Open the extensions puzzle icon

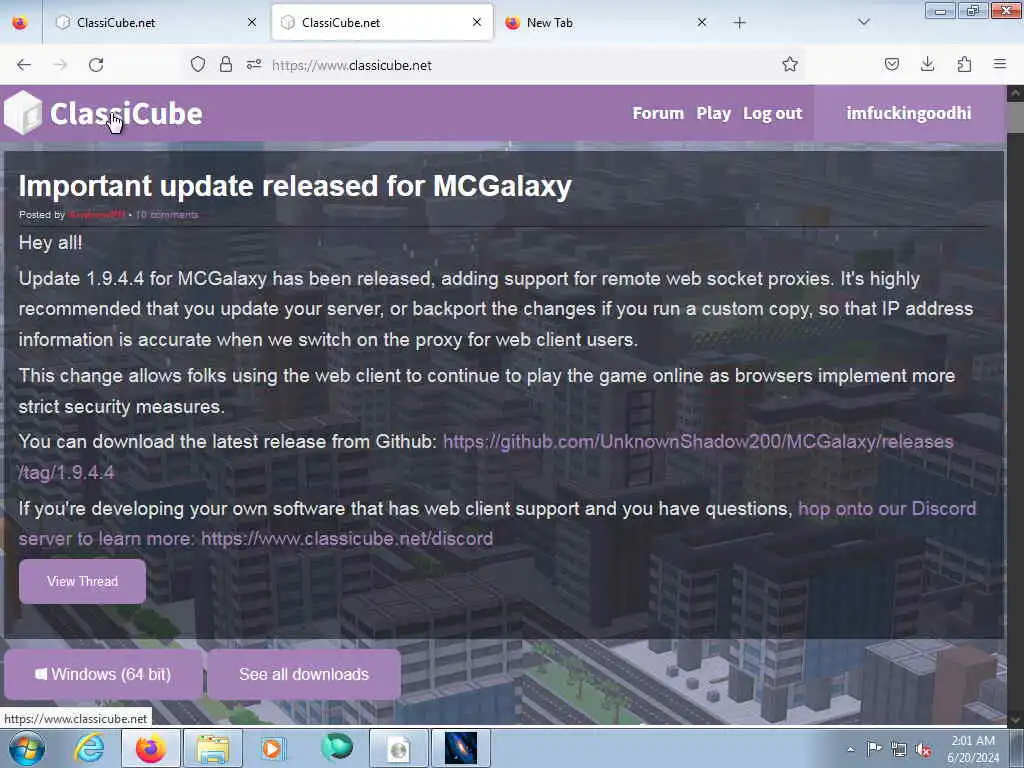coord(964,64)
